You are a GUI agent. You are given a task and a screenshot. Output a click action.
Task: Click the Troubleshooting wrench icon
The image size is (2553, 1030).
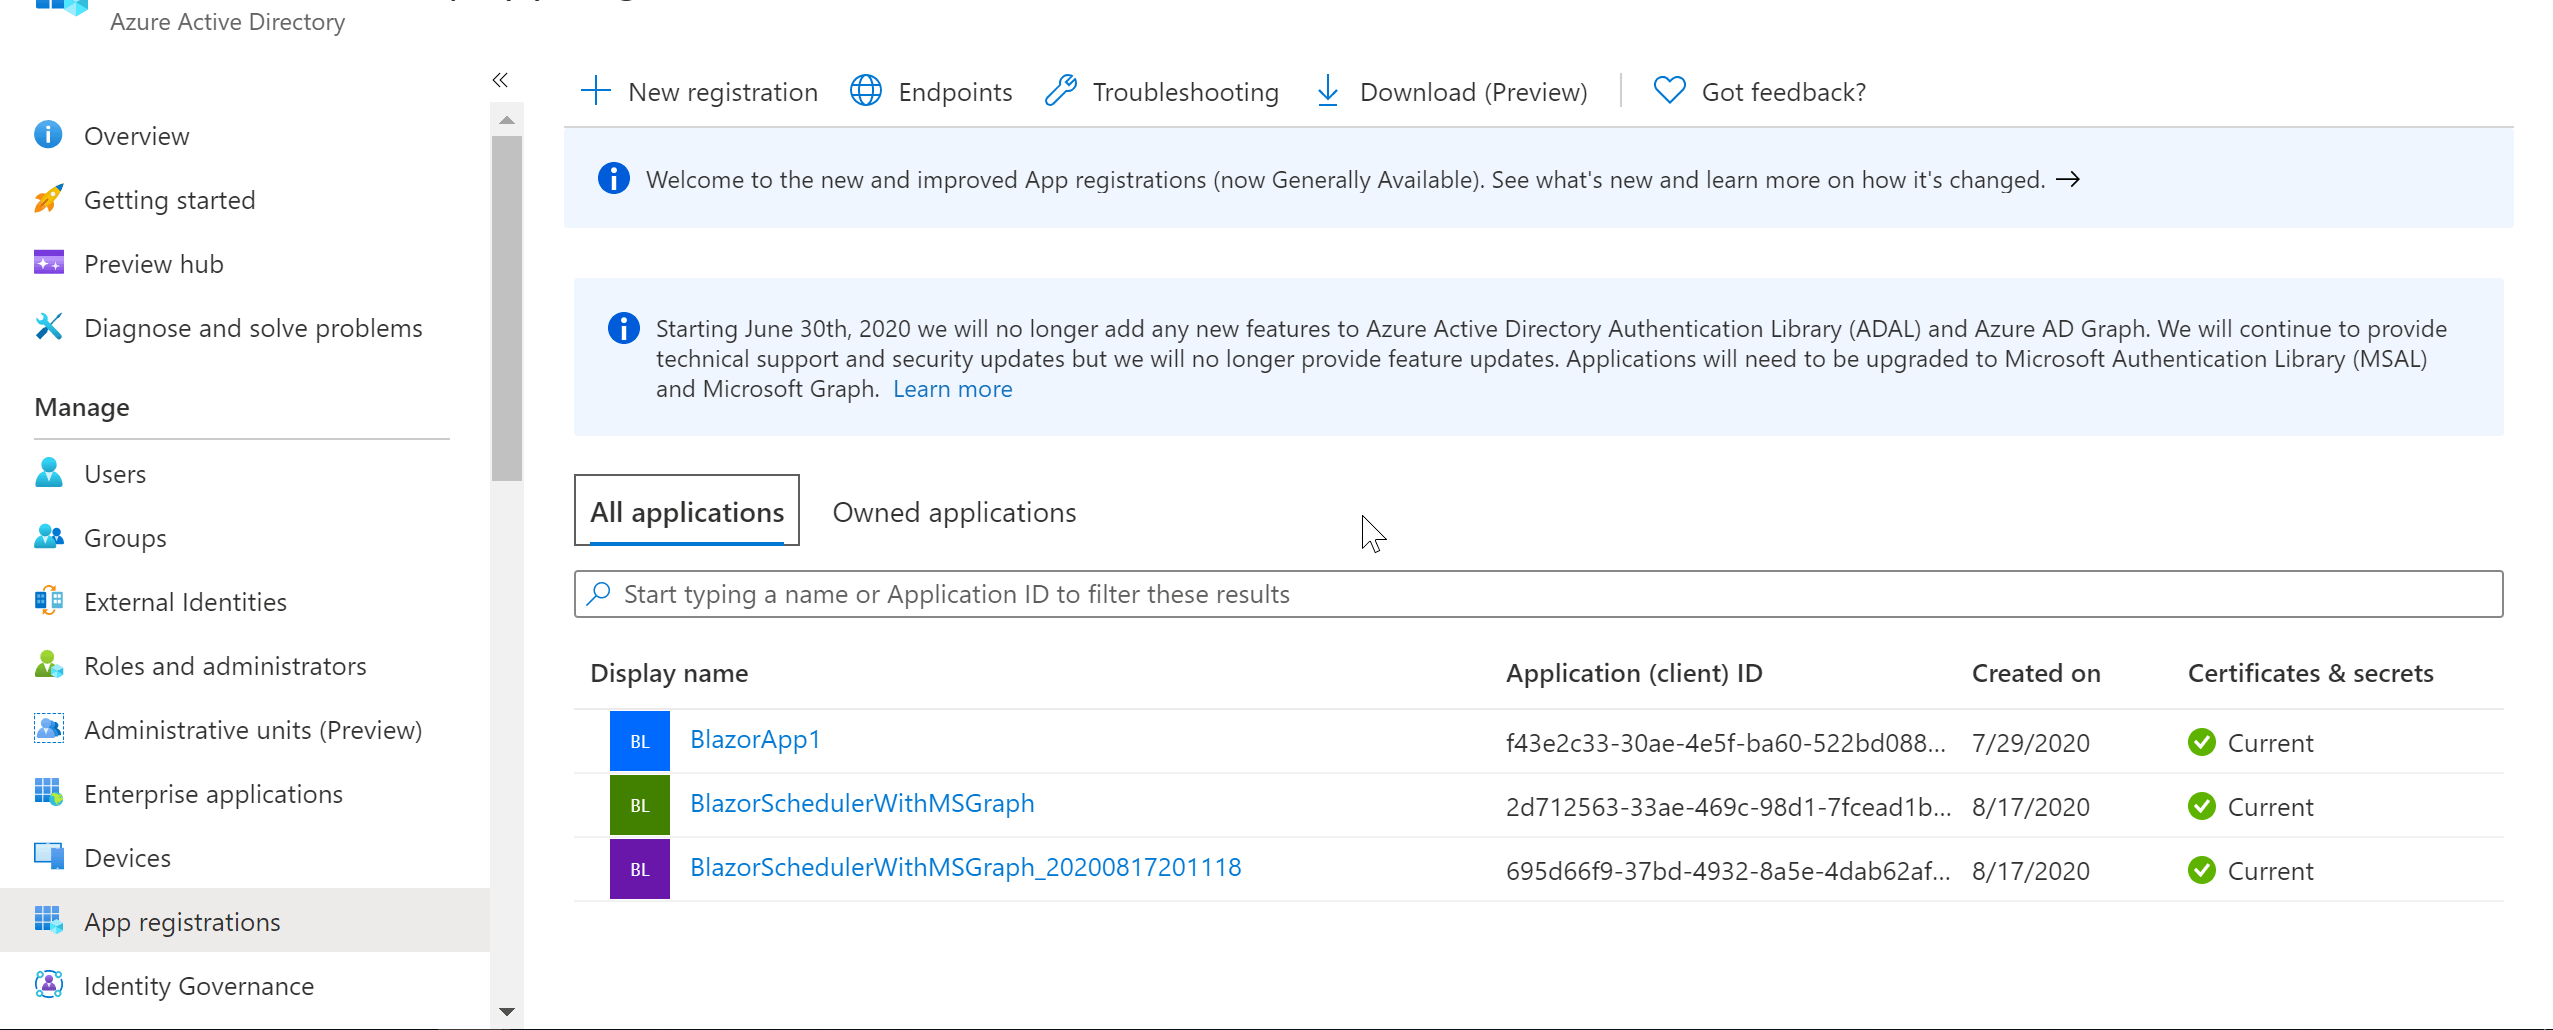point(1061,91)
